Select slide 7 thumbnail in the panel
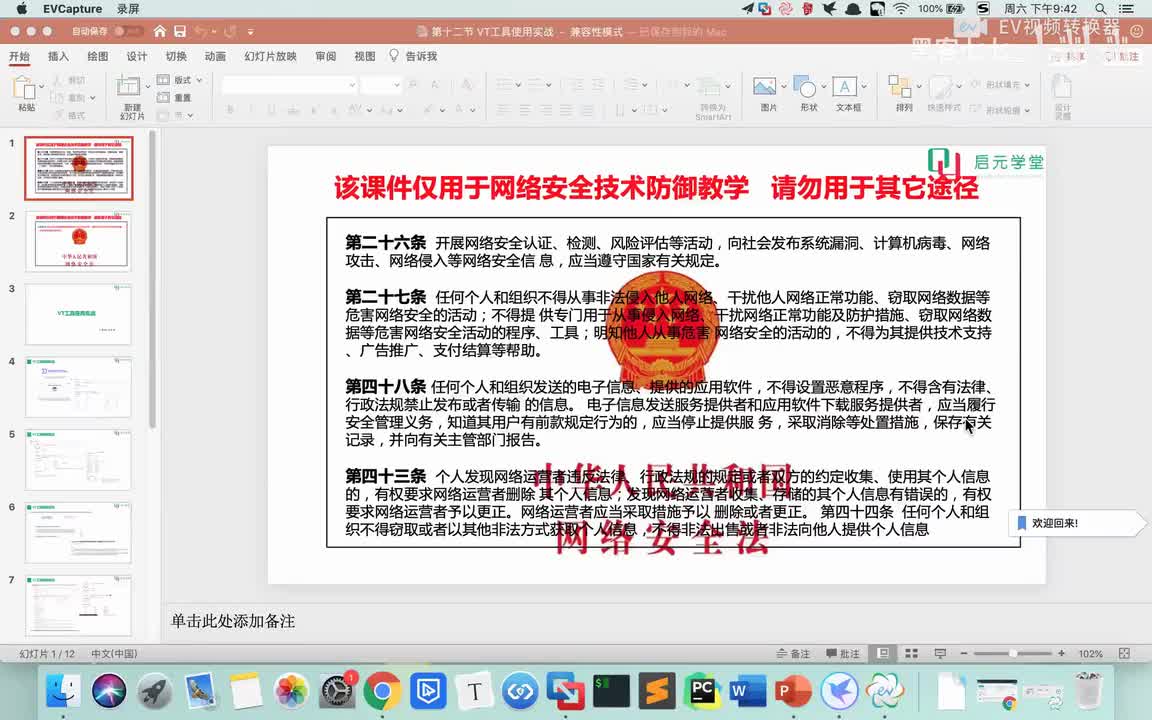1152x720 pixels. point(79,605)
